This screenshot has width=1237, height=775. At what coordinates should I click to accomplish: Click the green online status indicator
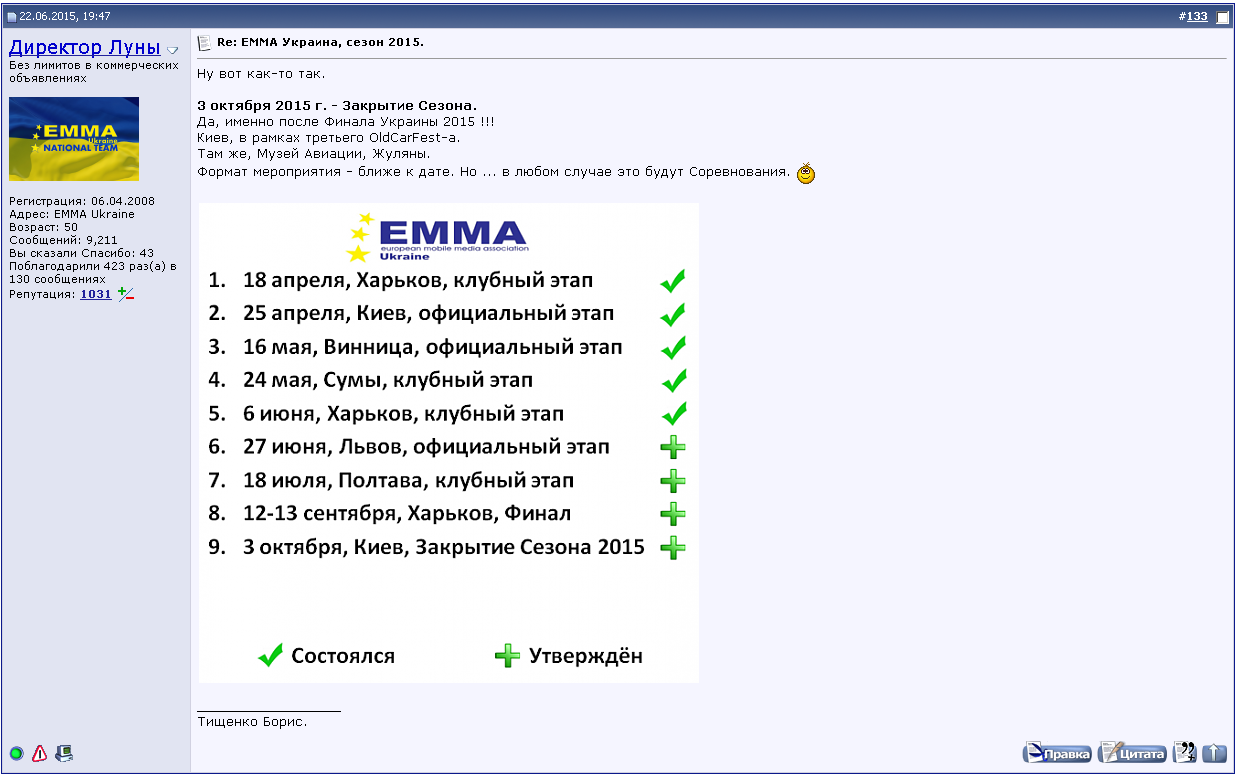pyautogui.click(x=17, y=753)
